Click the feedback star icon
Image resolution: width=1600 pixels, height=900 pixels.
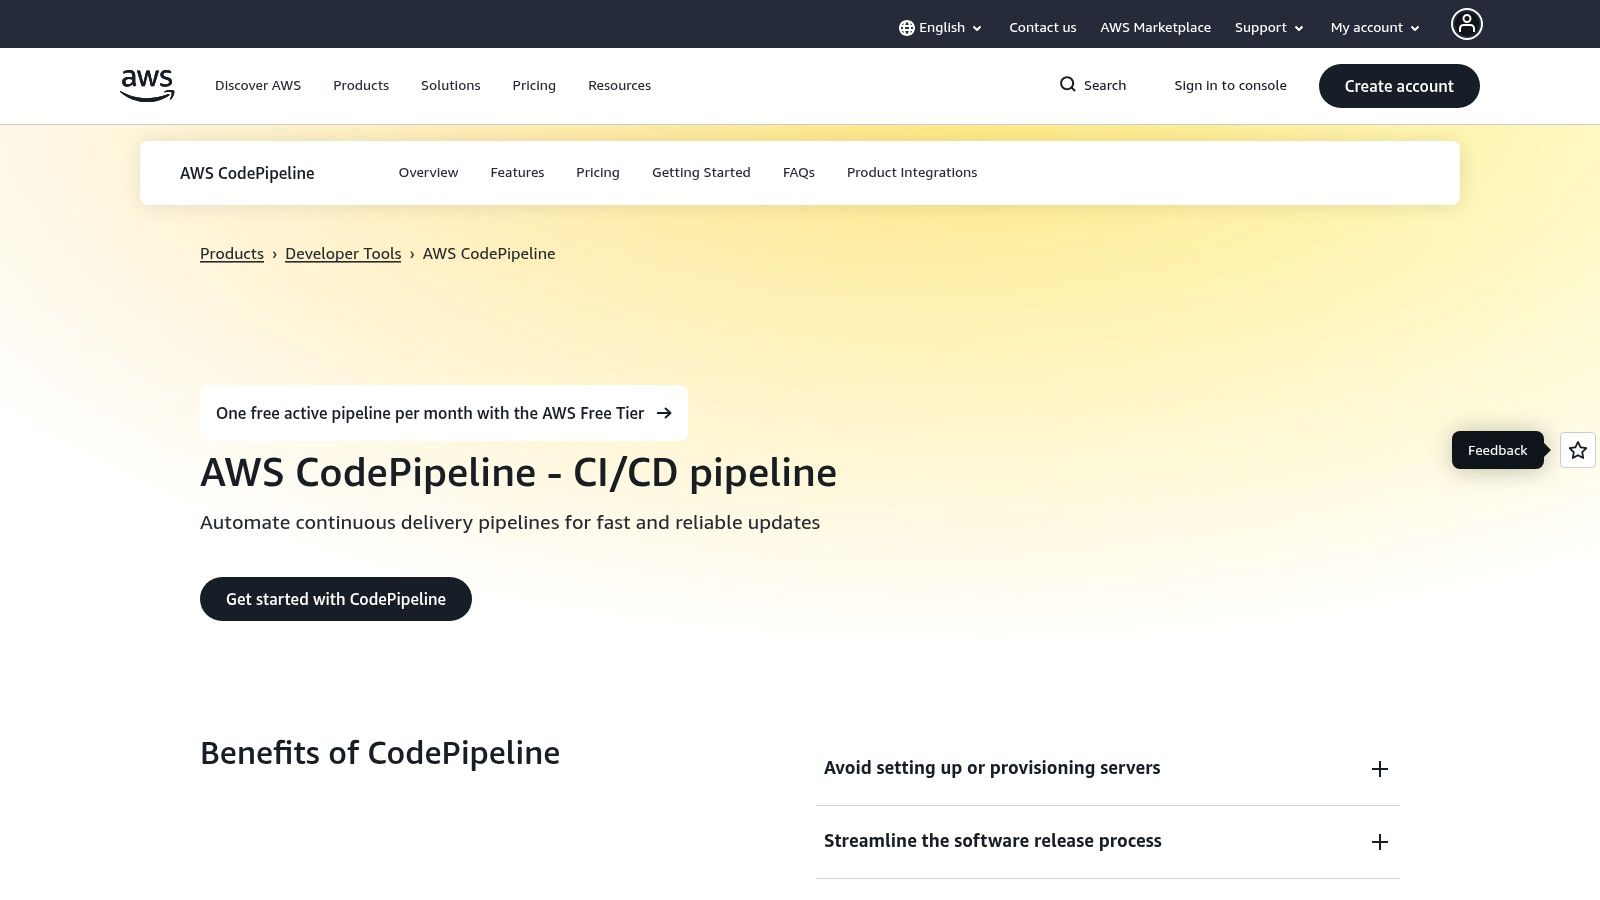1578,450
